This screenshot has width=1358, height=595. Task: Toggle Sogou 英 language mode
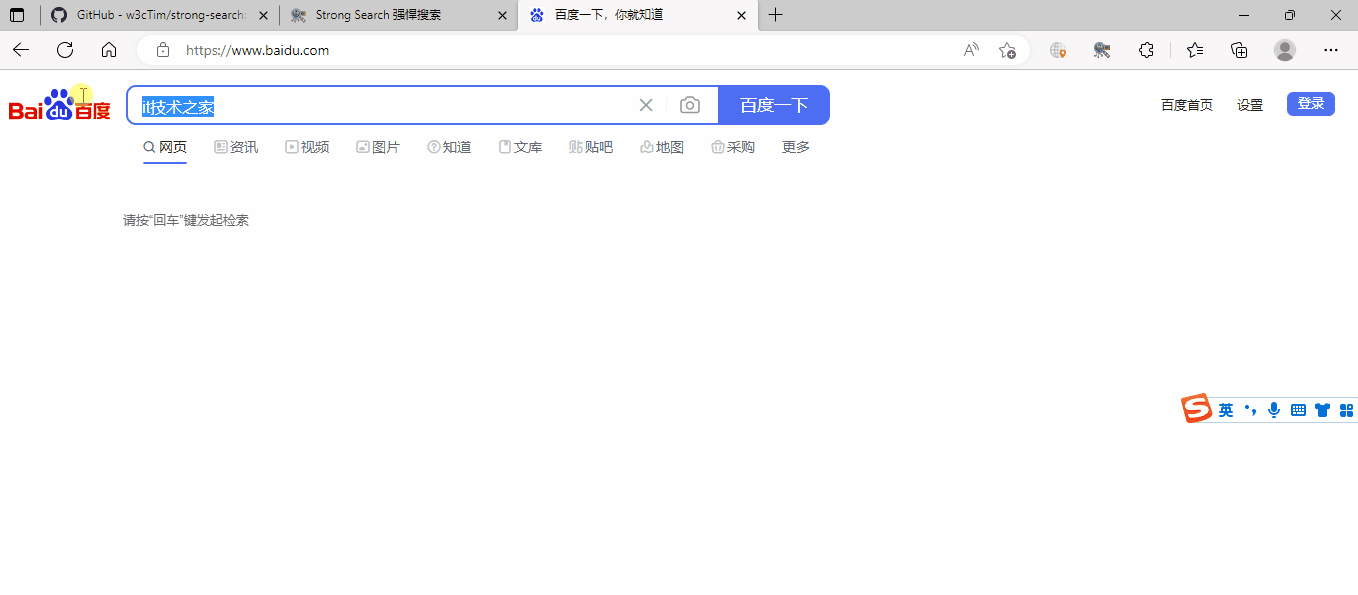pyautogui.click(x=1226, y=410)
